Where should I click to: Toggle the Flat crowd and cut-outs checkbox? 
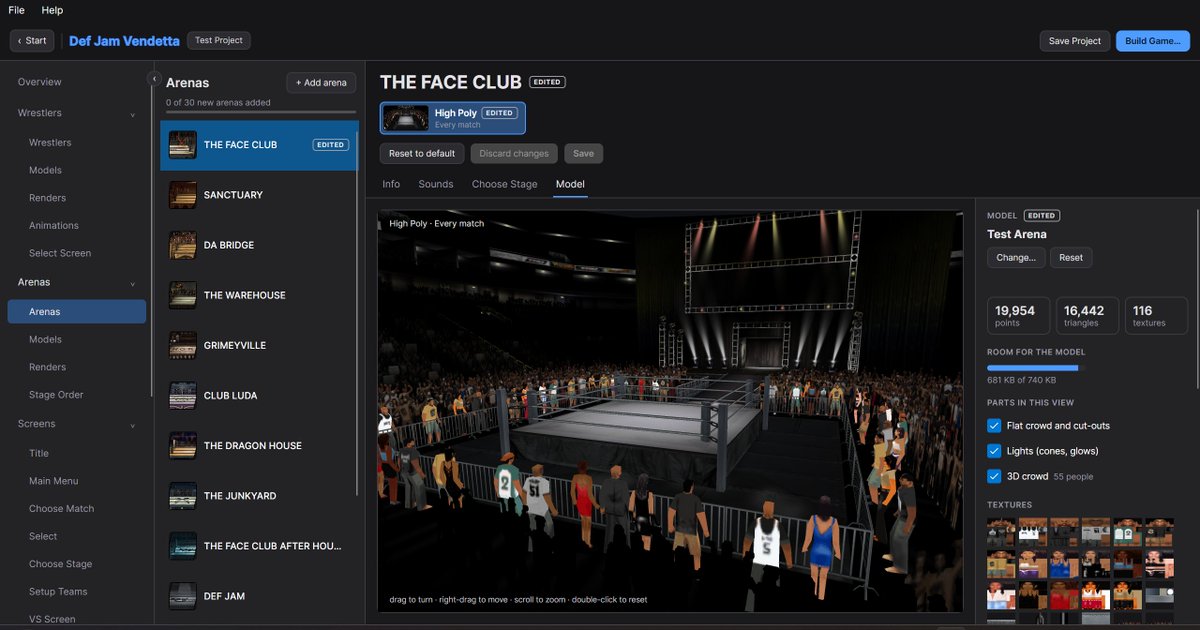pyautogui.click(x=994, y=426)
